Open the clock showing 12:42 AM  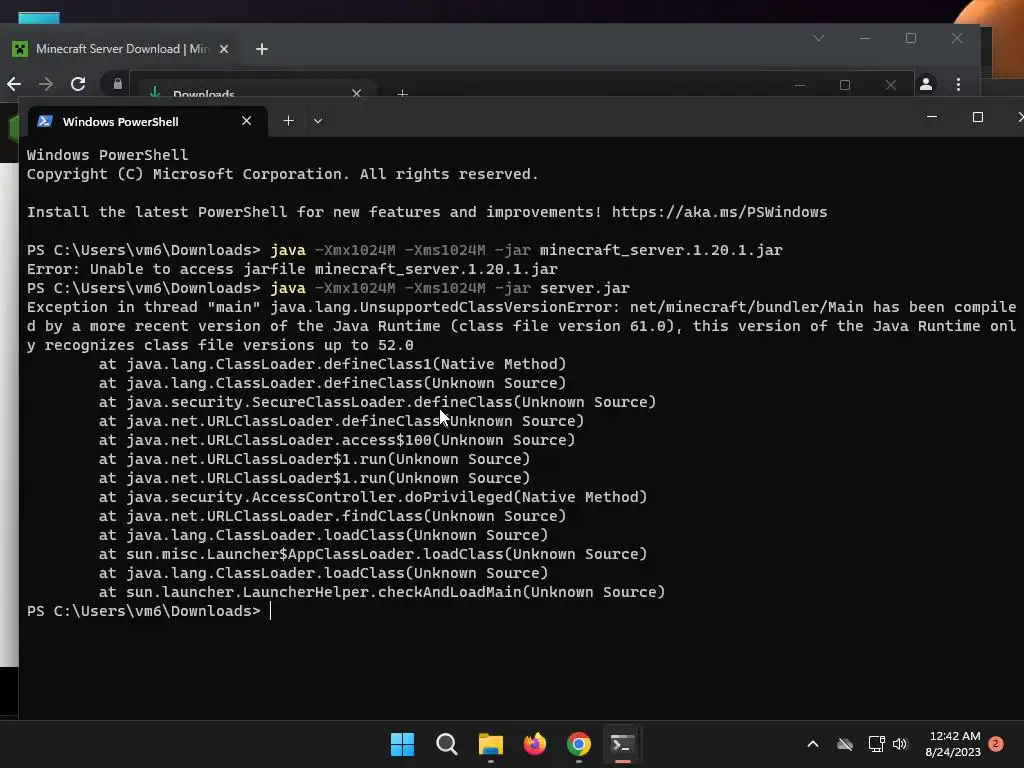(x=953, y=744)
